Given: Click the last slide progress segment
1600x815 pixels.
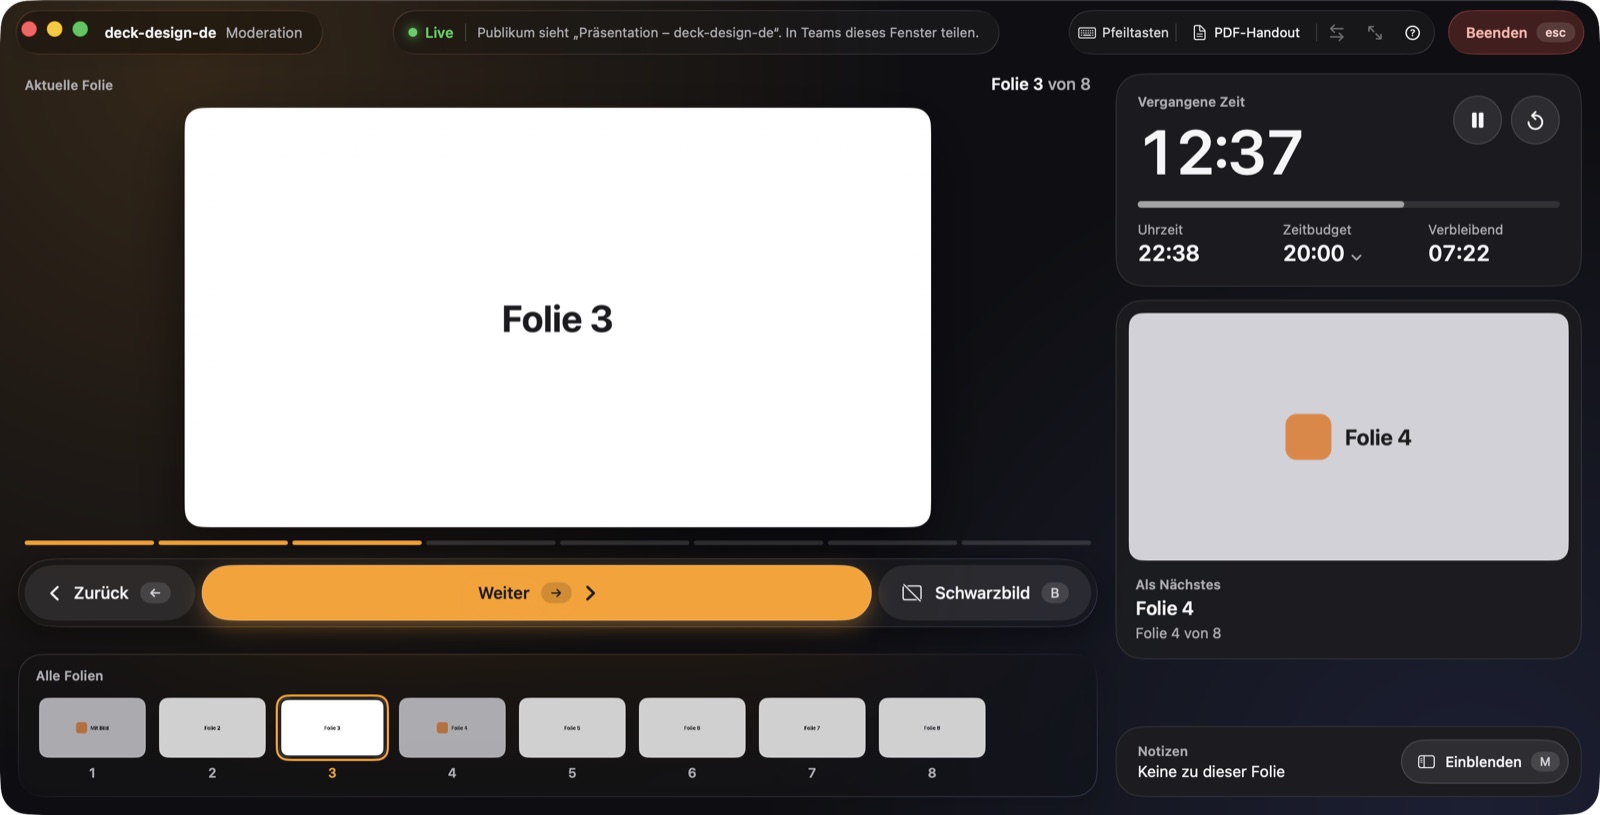Looking at the screenshot, I should pyautogui.click(x=1026, y=543).
